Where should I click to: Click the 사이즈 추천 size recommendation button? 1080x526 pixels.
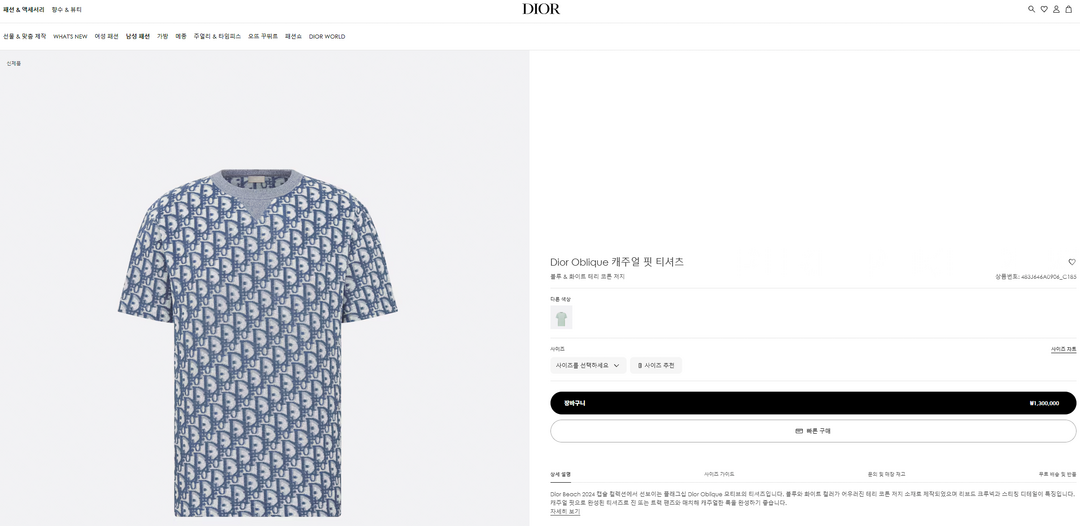(x=656, y=365)
